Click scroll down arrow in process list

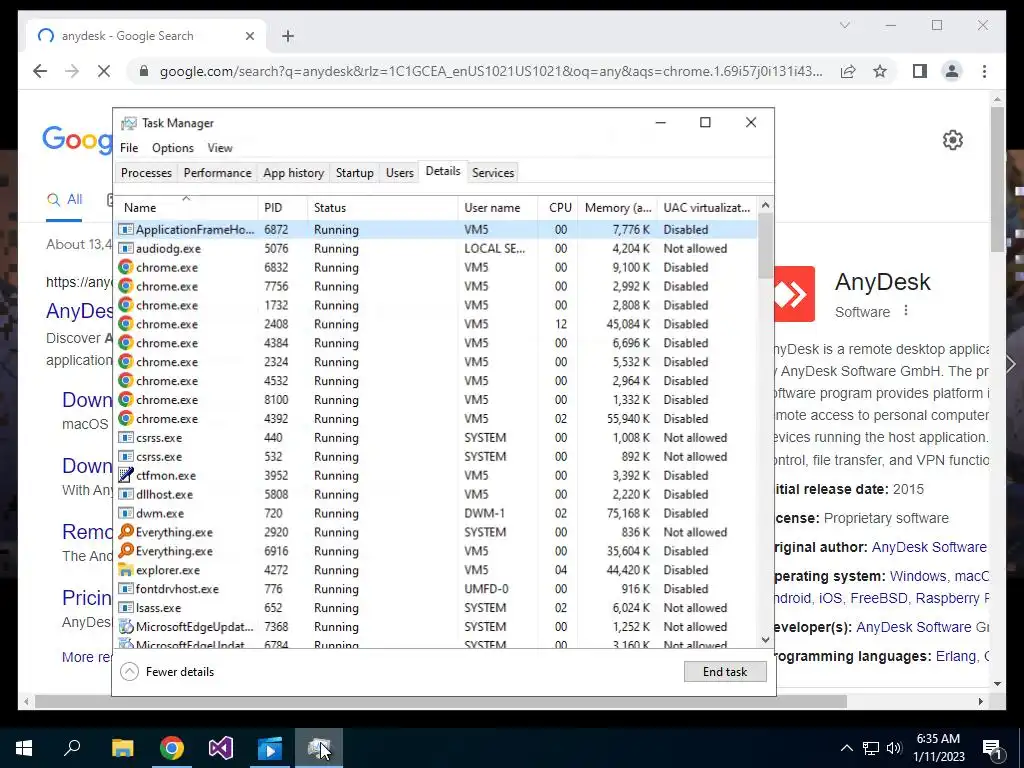[x=765, y=640]
